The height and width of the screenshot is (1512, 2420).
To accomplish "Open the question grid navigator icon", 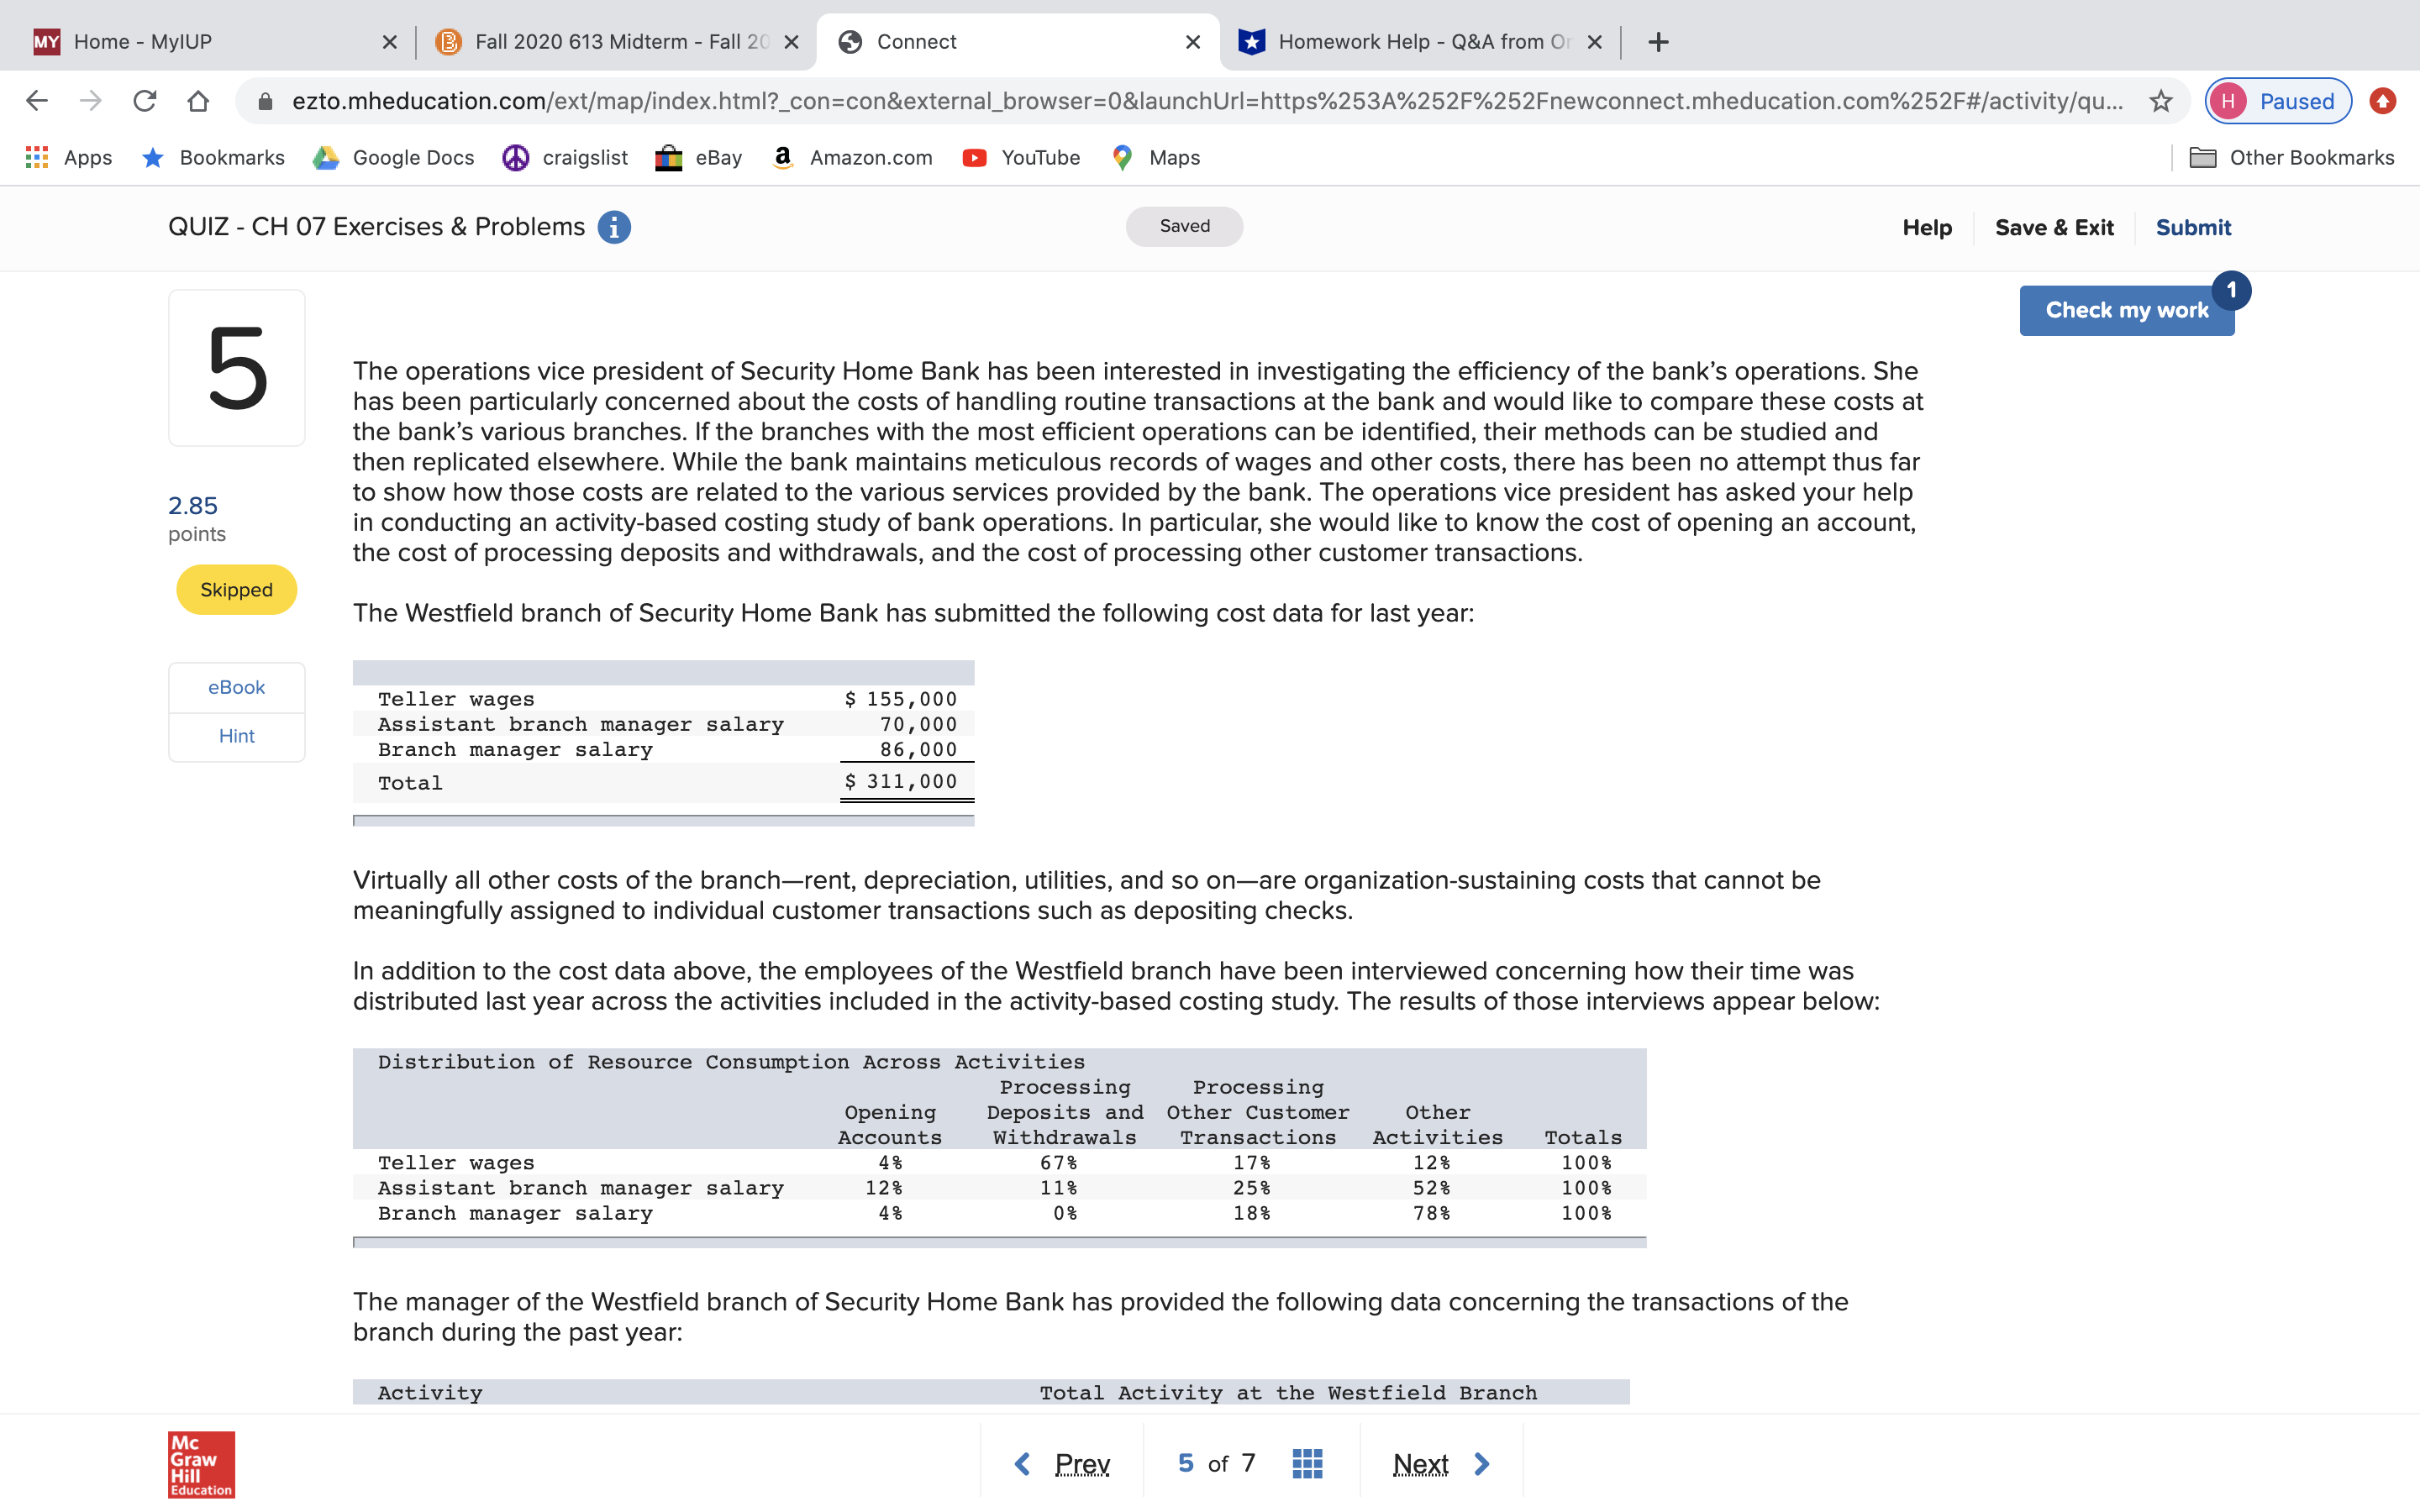I will (x=1307, y=1463).
